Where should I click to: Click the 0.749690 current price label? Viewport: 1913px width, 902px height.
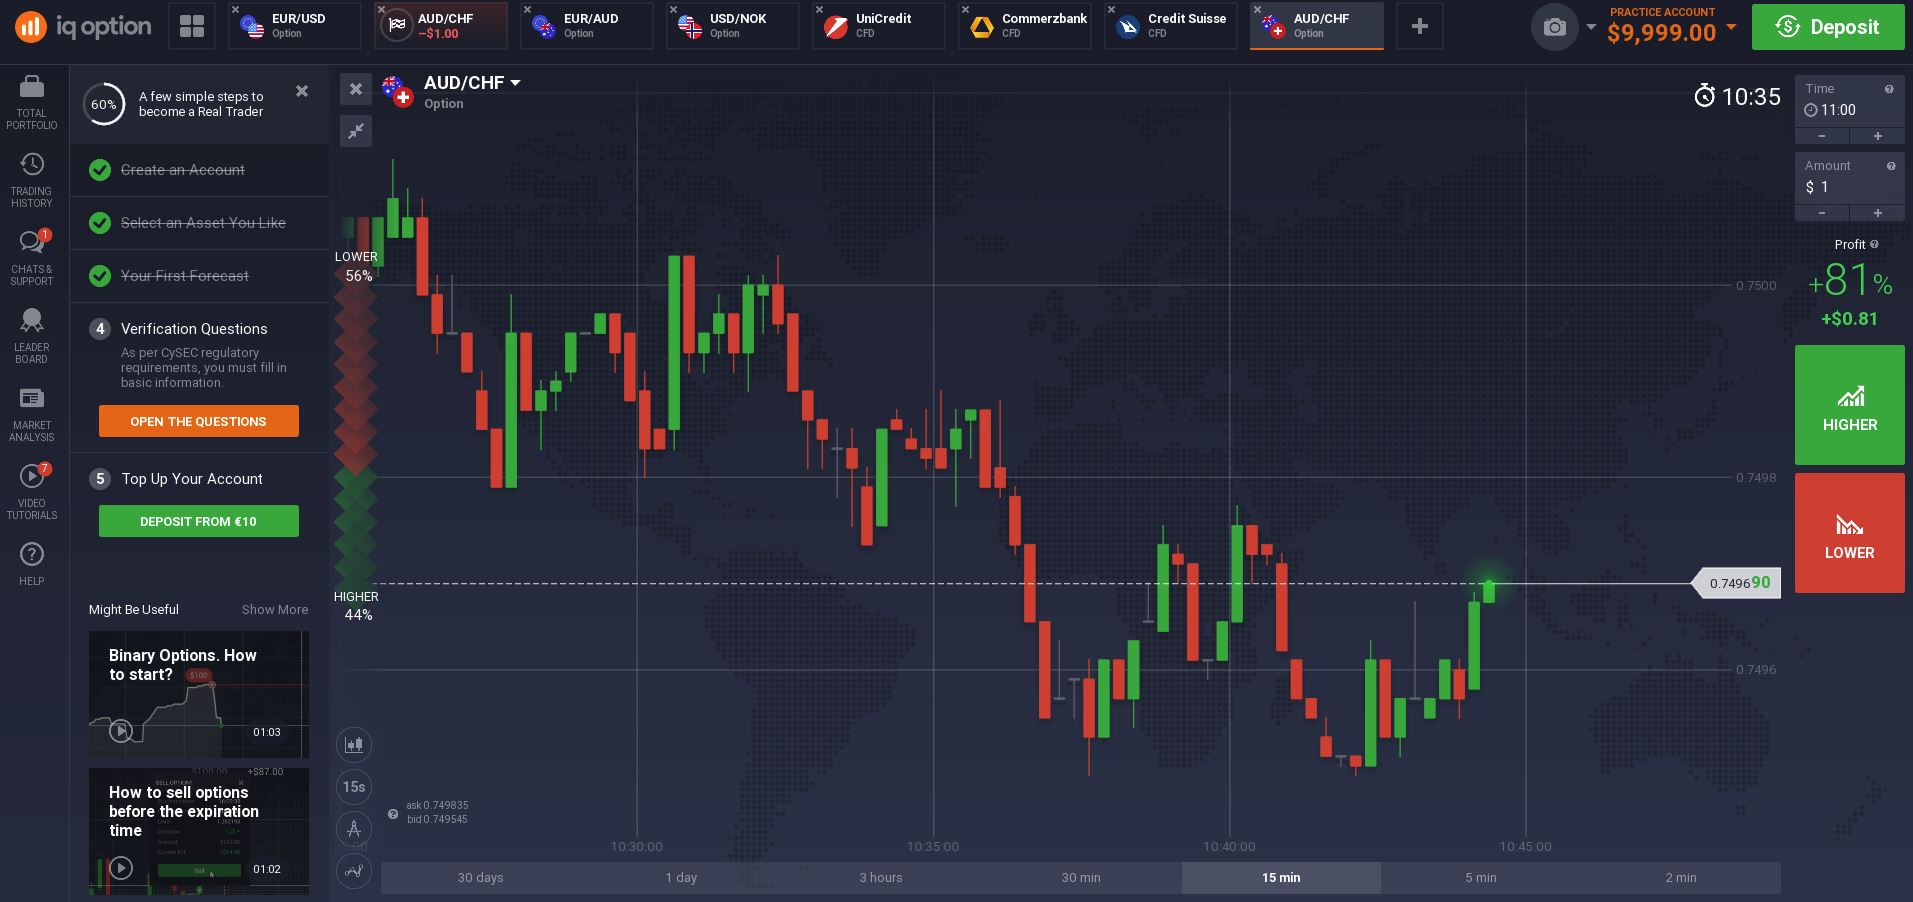[1738, 583]
